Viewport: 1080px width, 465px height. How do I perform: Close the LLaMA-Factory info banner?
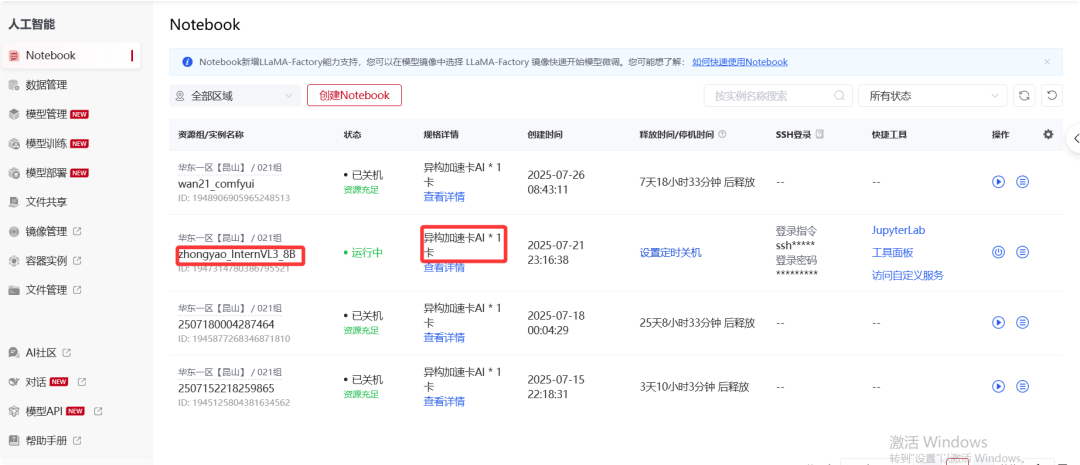click(x=1047, y=62)
